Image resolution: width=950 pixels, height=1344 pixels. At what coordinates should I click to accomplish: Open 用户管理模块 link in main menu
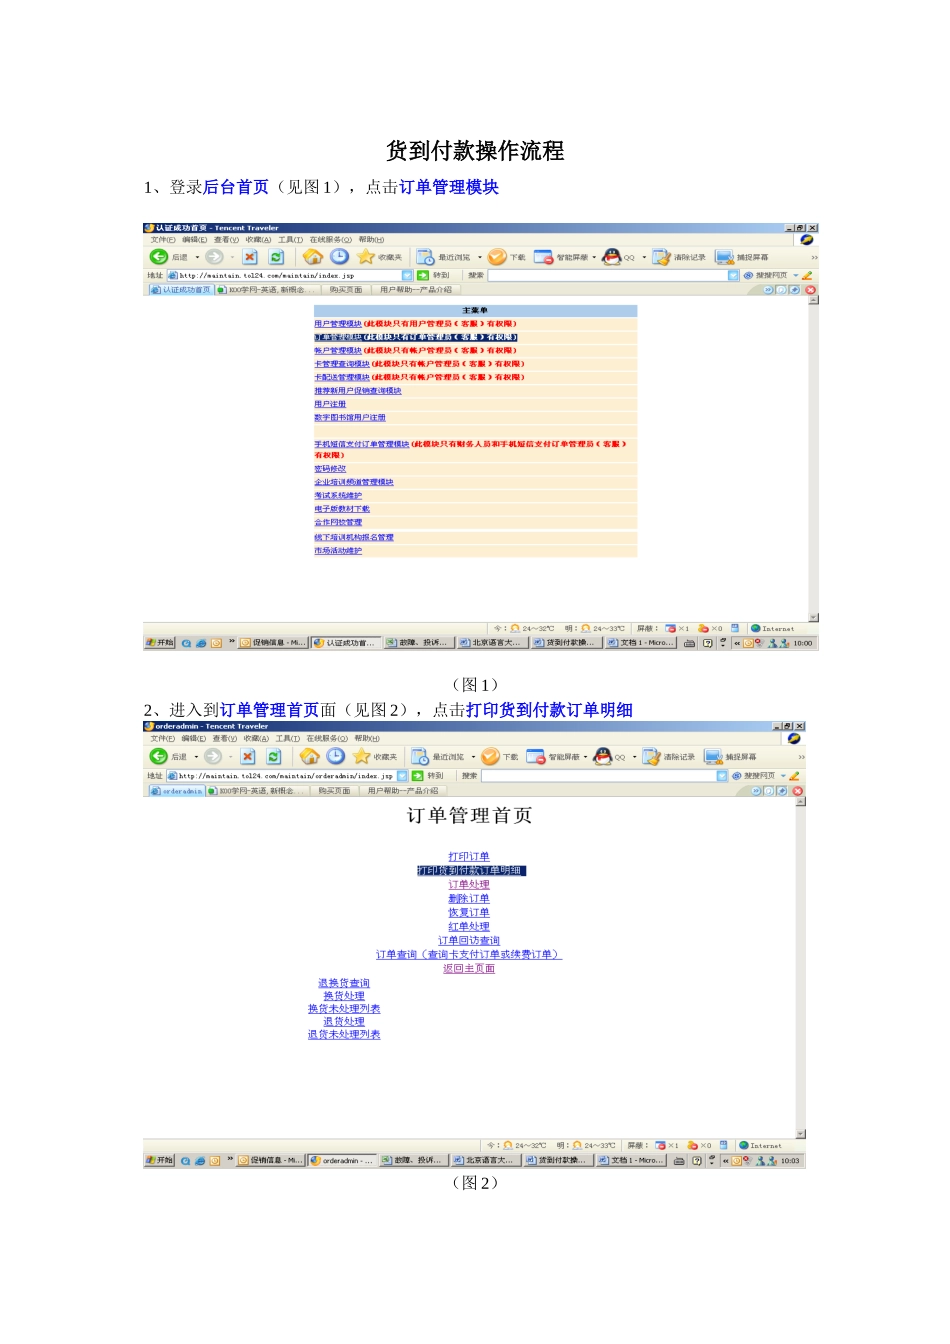338,324
